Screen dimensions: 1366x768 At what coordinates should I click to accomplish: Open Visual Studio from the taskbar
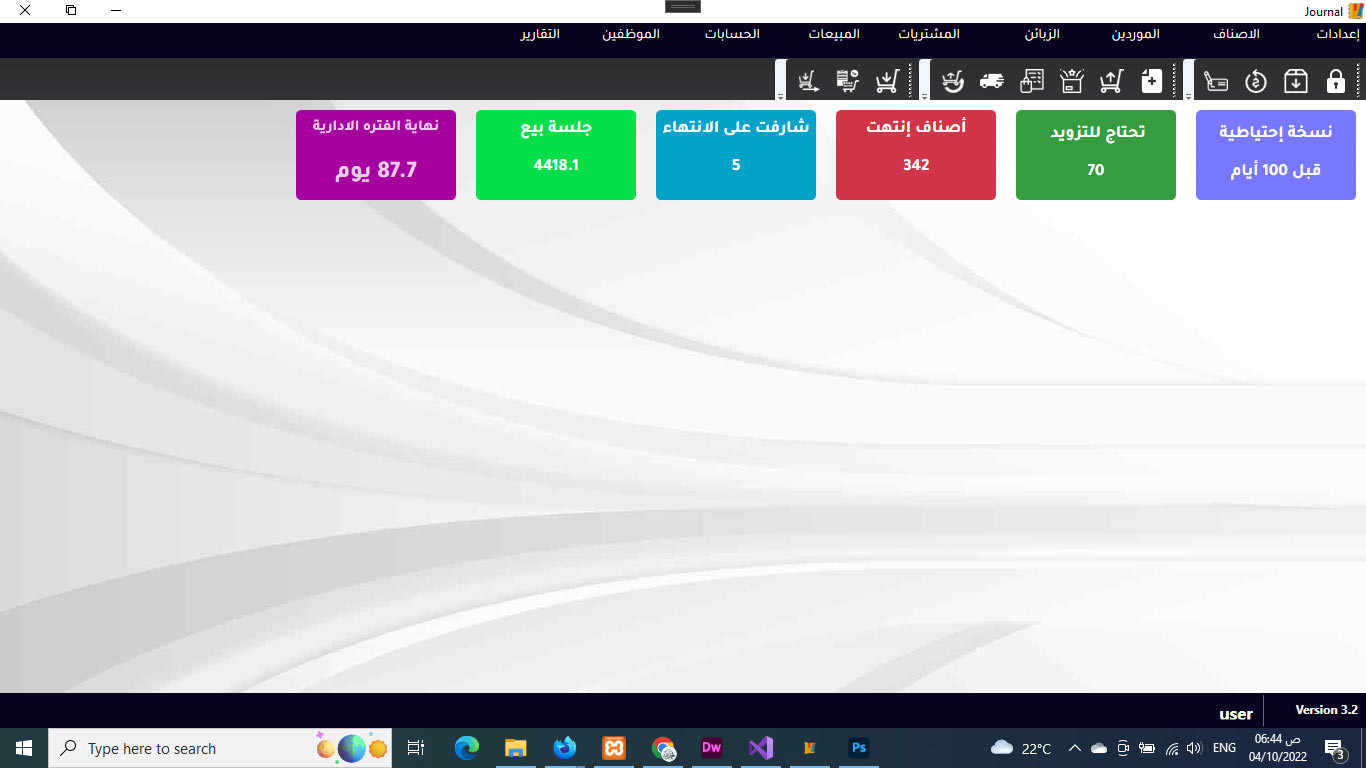(761, 748)
